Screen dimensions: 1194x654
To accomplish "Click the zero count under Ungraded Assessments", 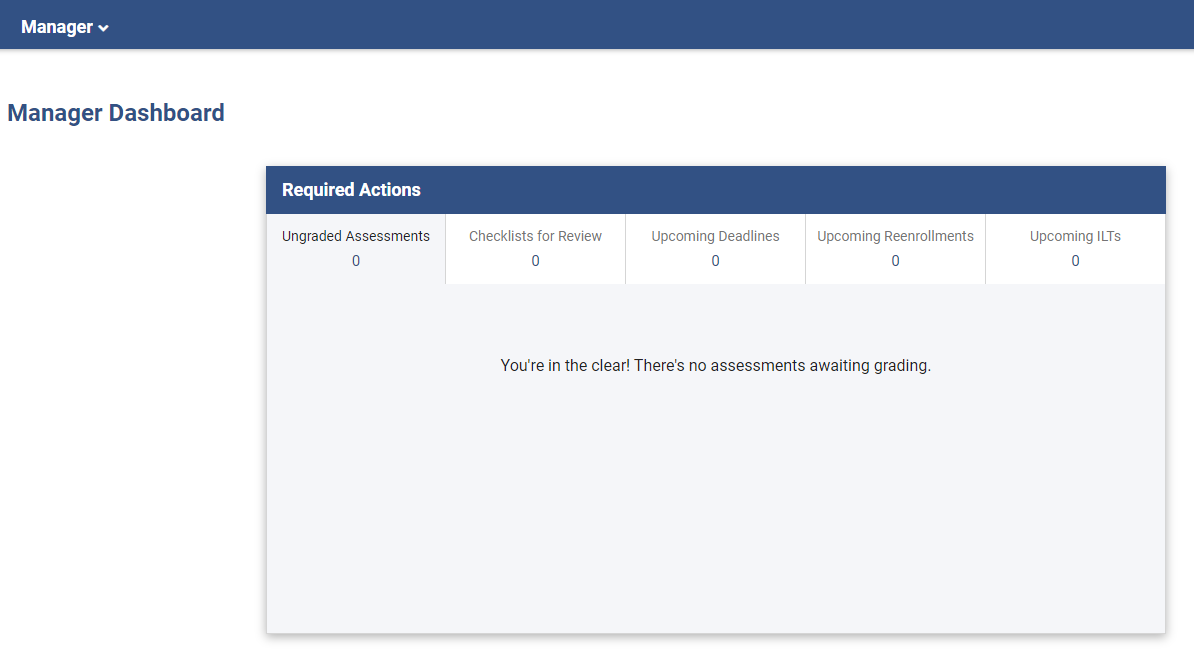I will click(x=355, y=260).
